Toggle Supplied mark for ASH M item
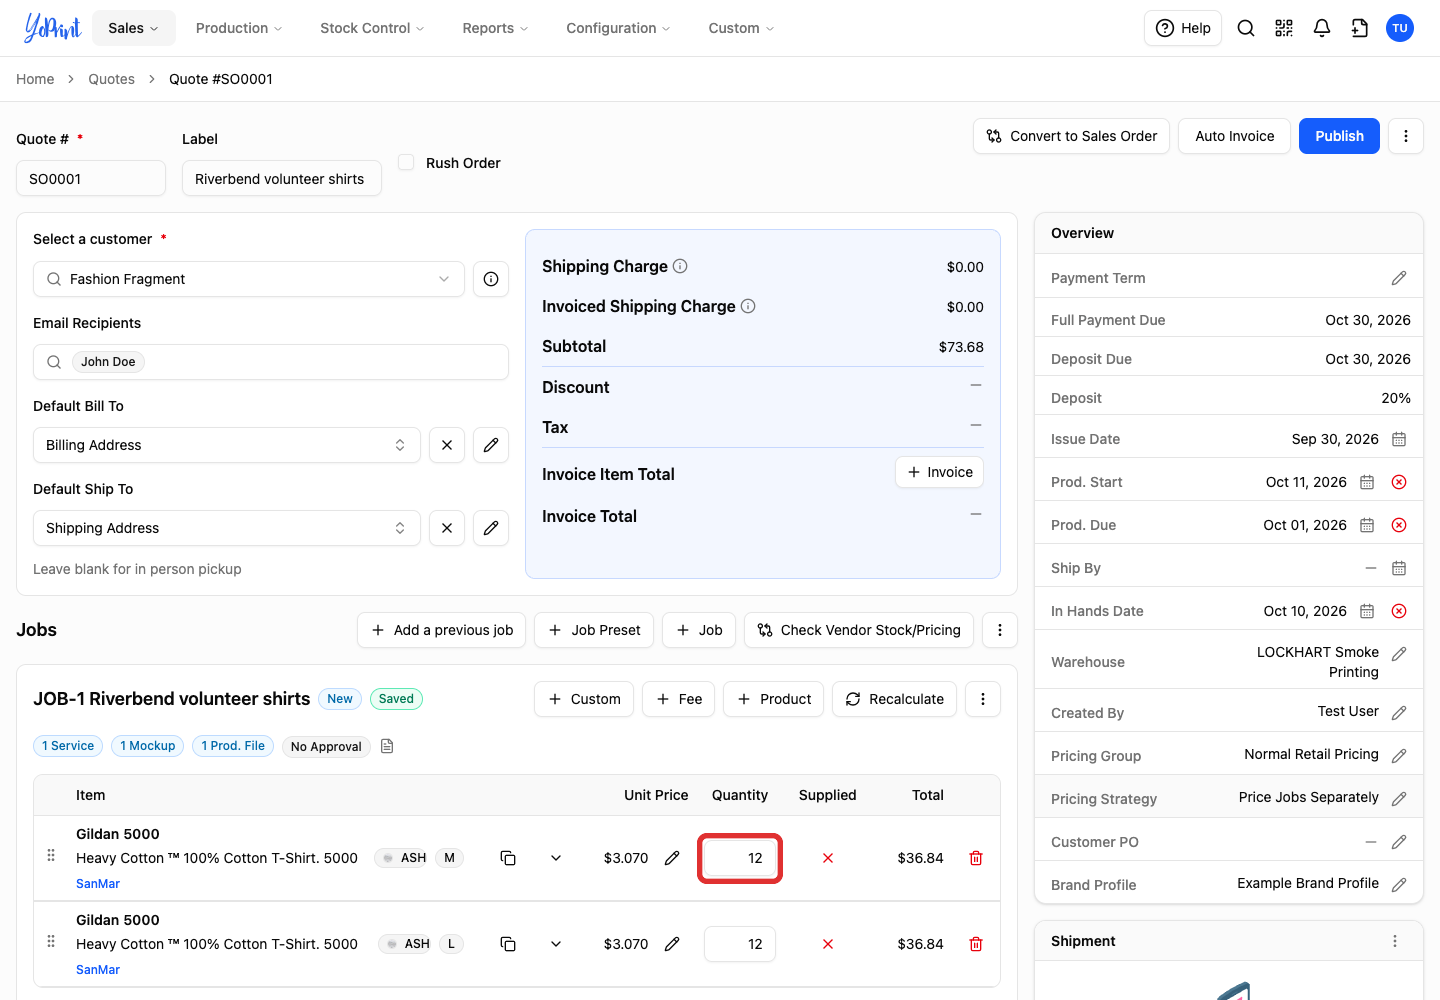 [x=828, y=858]
